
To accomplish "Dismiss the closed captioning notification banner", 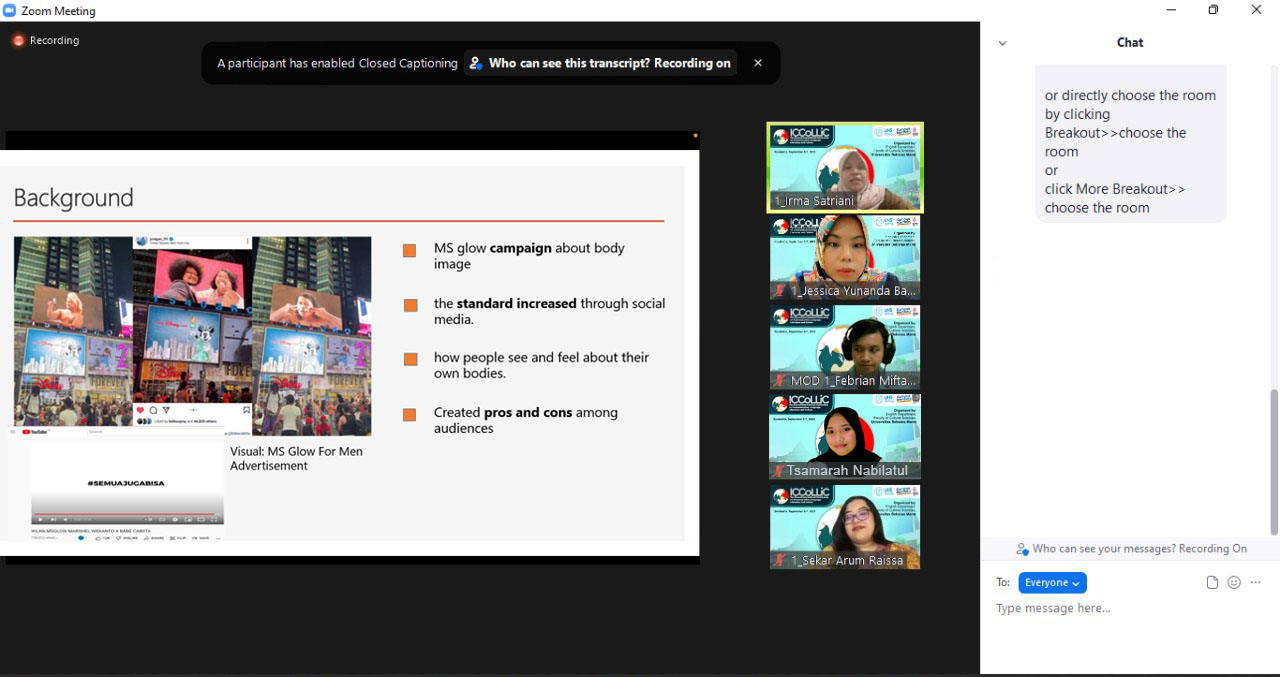I will pyautogui.click(x=758, y=63).
